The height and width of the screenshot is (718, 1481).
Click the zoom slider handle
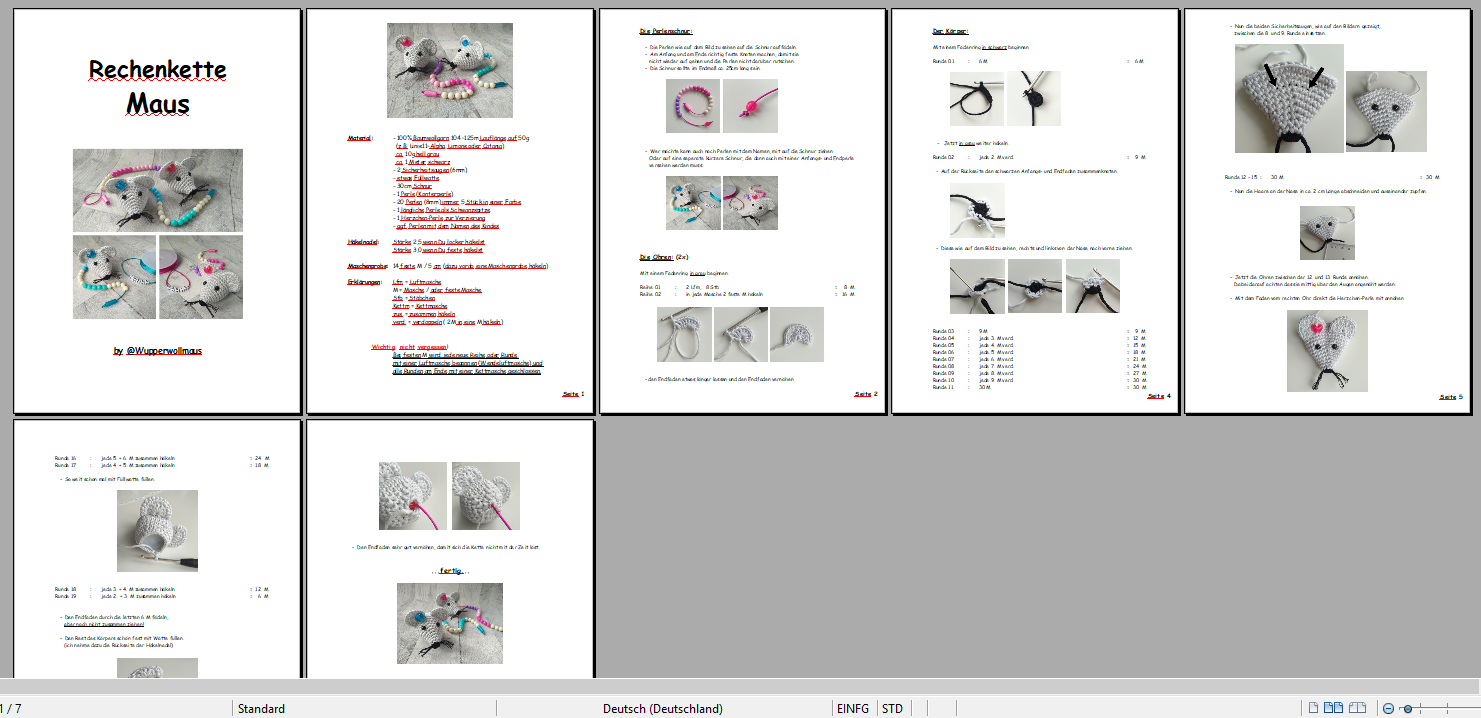[x=1408, y=708]
